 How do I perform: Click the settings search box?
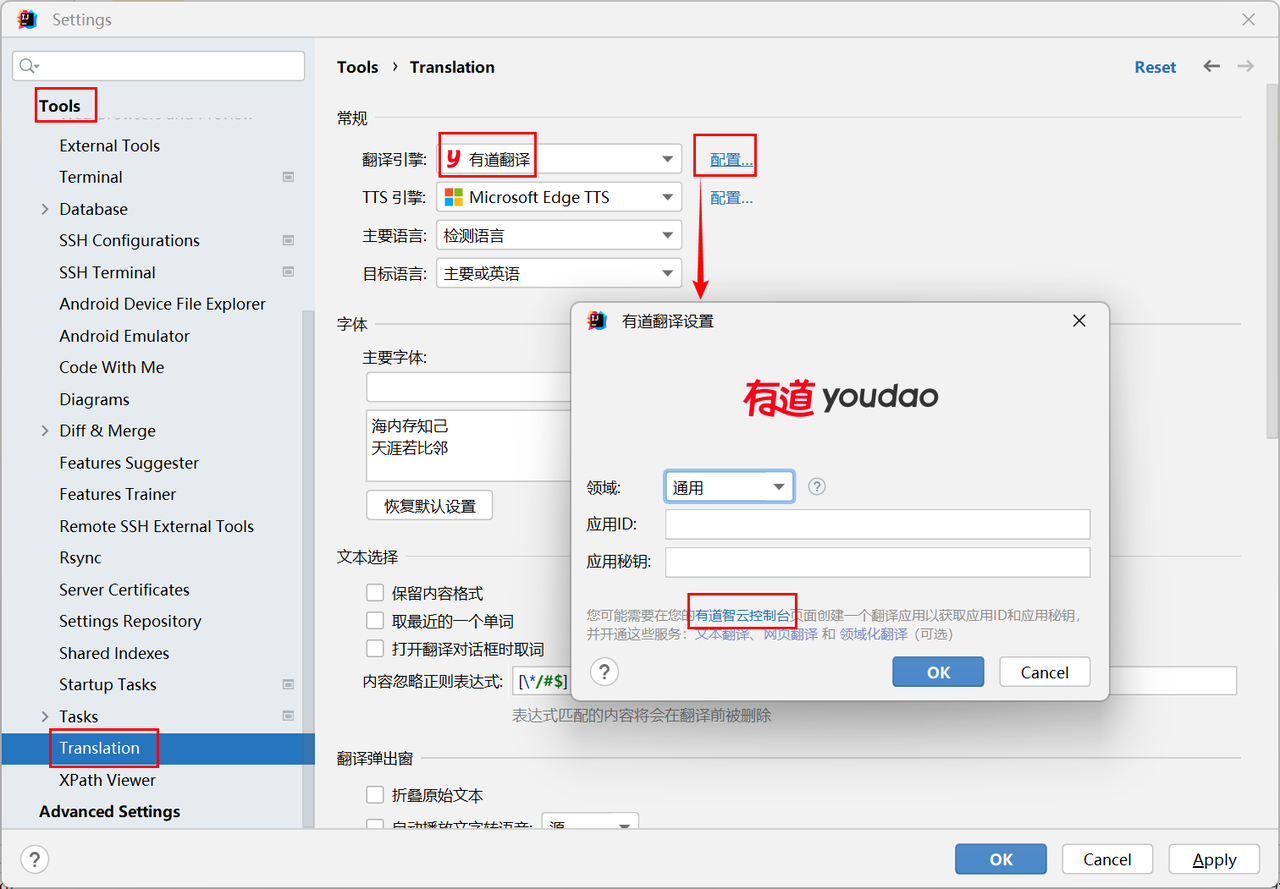pyautogui.click(x=159, y=66)
